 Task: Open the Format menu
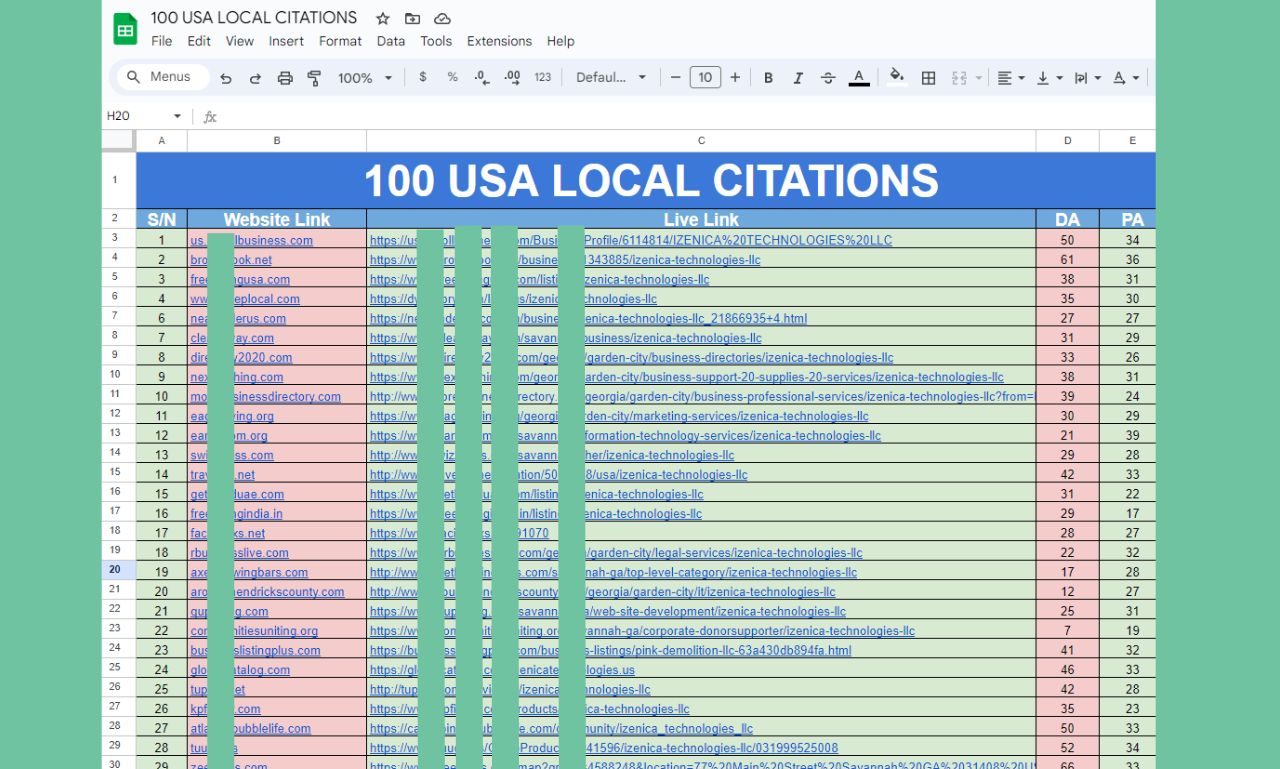pyautogui.click(x=340, y=41)
